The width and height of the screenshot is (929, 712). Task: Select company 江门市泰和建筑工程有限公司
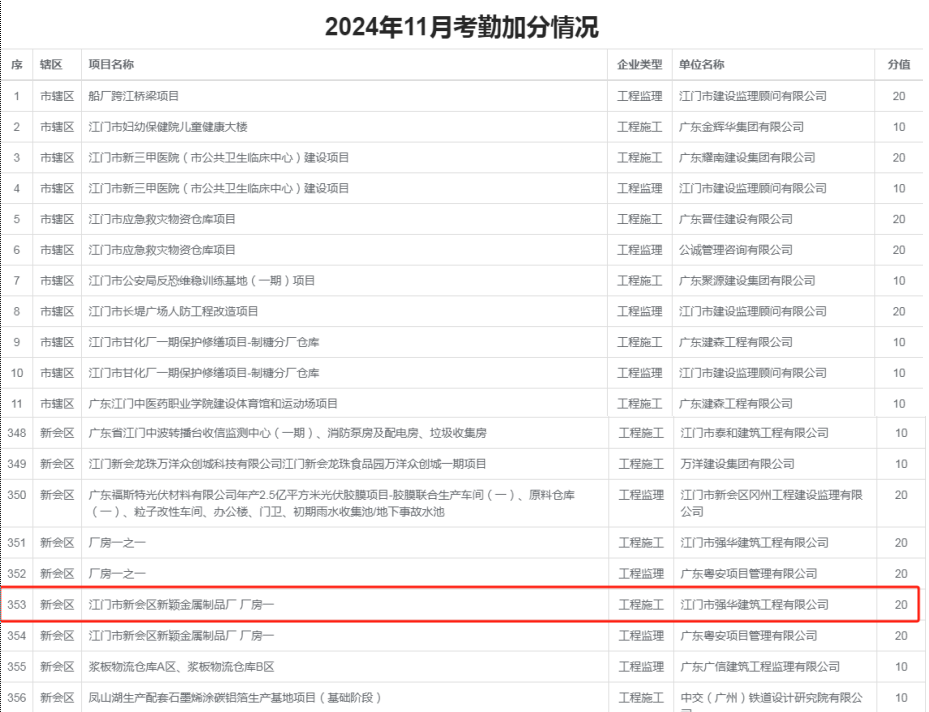[x=754, y=433]
